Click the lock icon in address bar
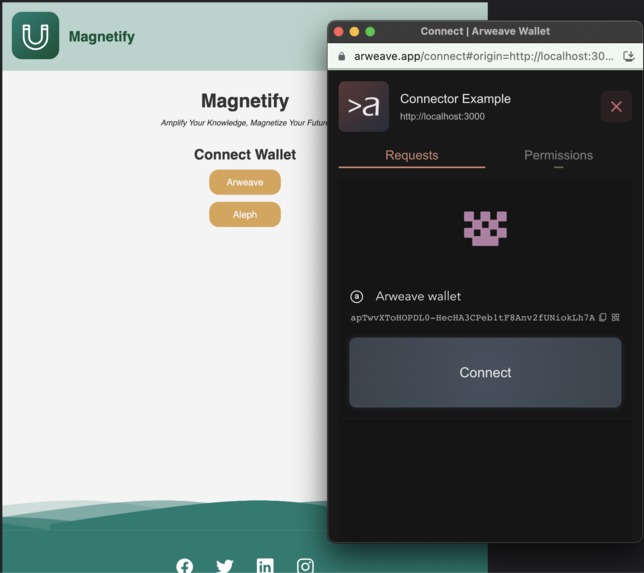 (341, 56)
